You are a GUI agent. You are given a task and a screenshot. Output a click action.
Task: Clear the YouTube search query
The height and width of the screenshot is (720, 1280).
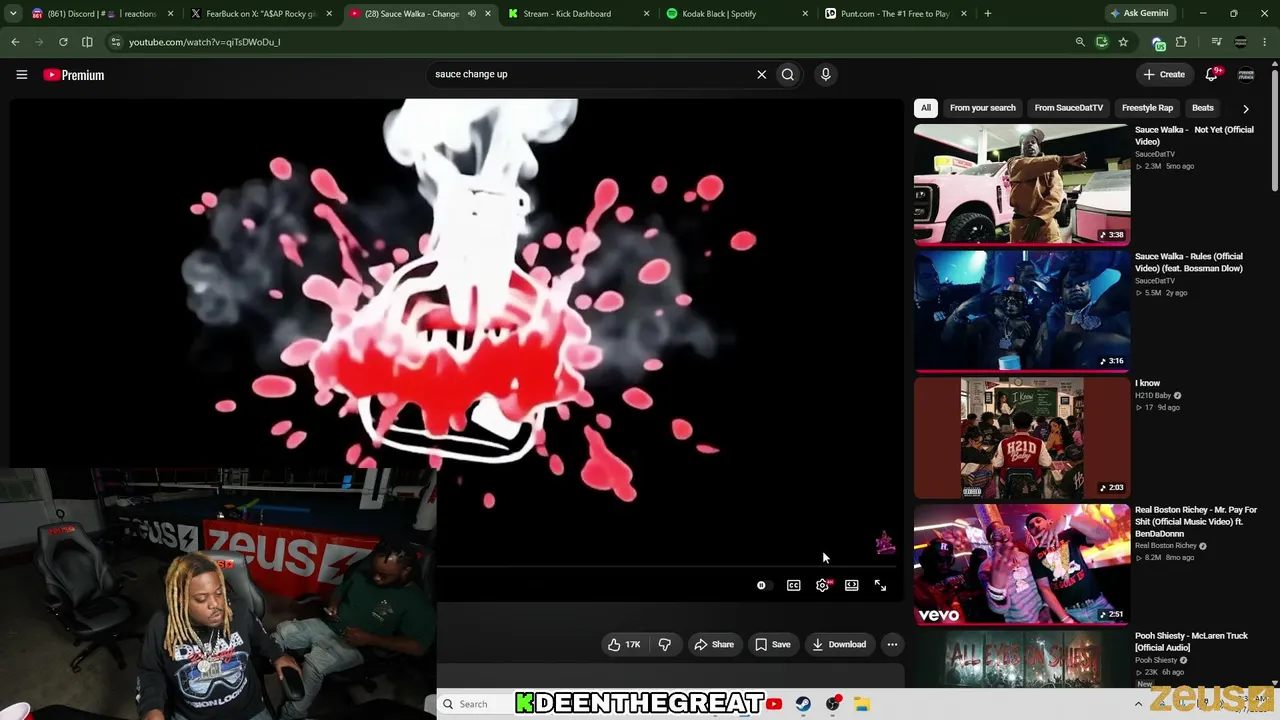click(761, 74)
